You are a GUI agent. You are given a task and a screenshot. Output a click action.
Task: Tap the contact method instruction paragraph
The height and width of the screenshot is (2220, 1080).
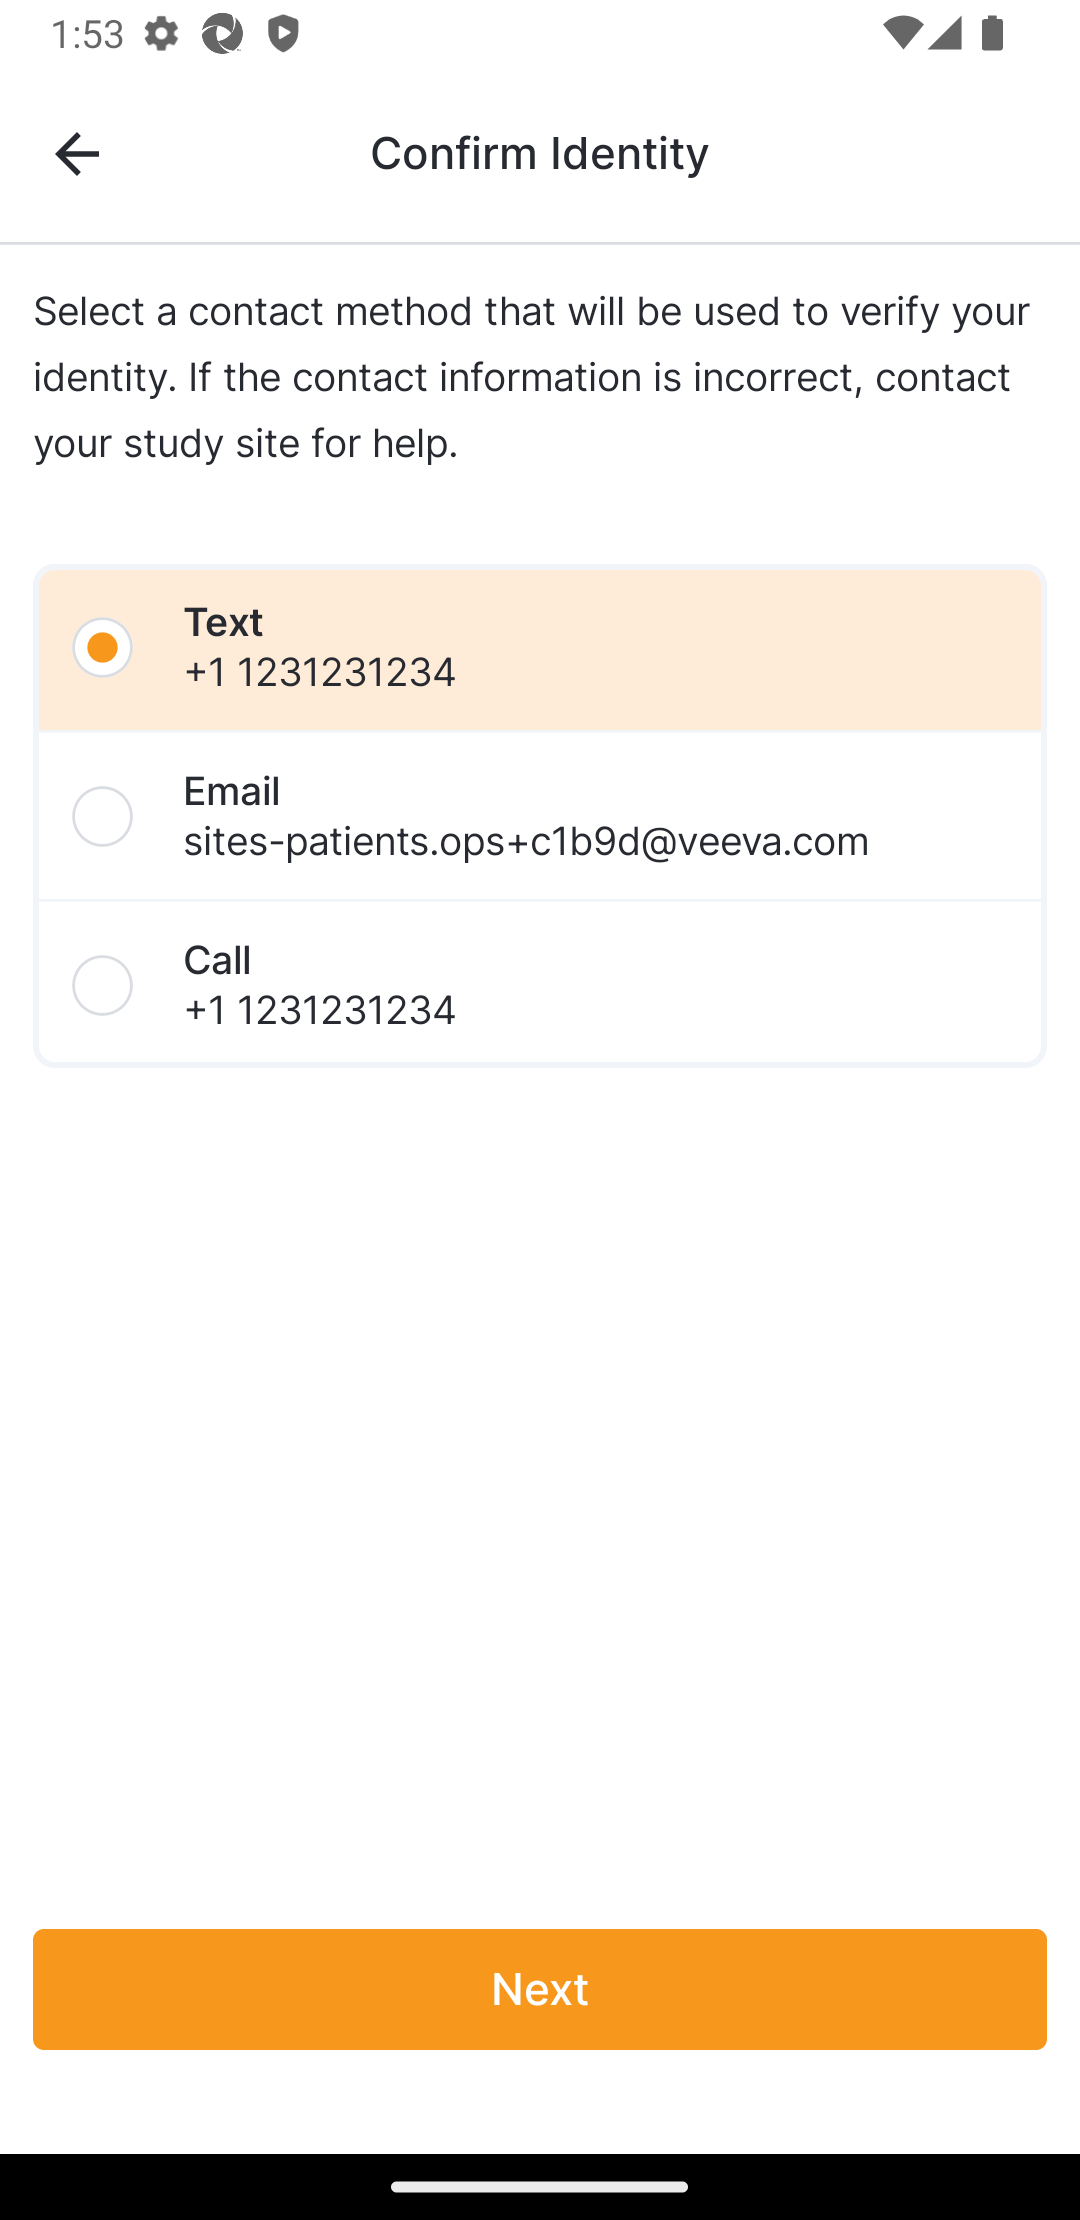point(532,377)
